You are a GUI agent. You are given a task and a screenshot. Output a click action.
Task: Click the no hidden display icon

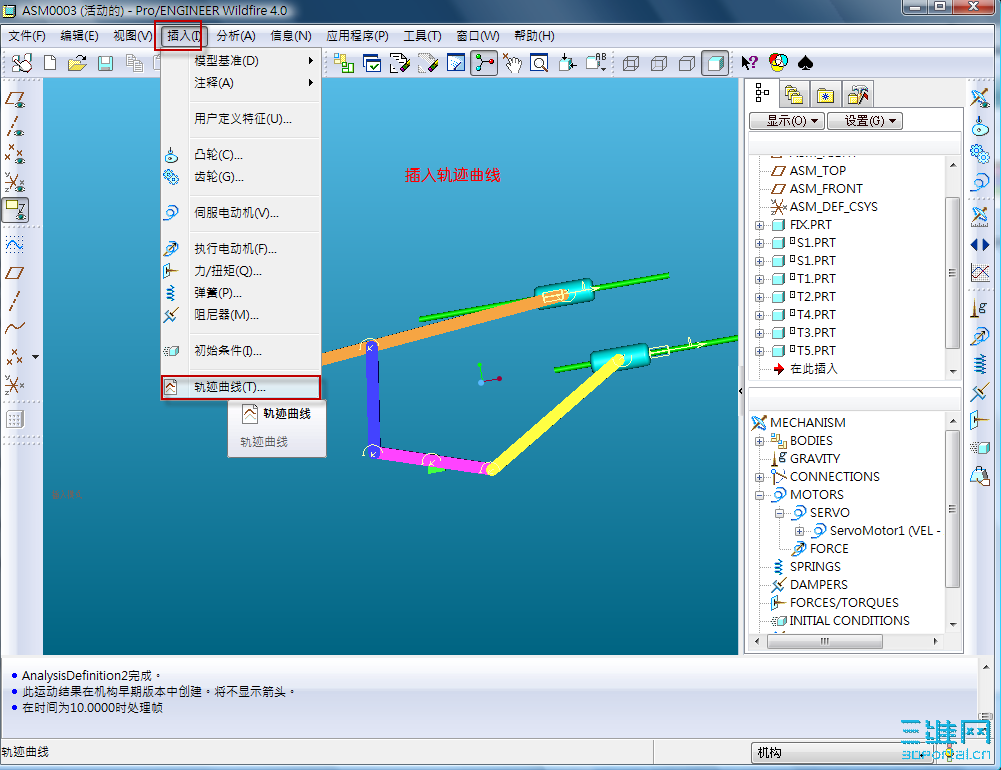pyautogui.click(x=687, y=63)
